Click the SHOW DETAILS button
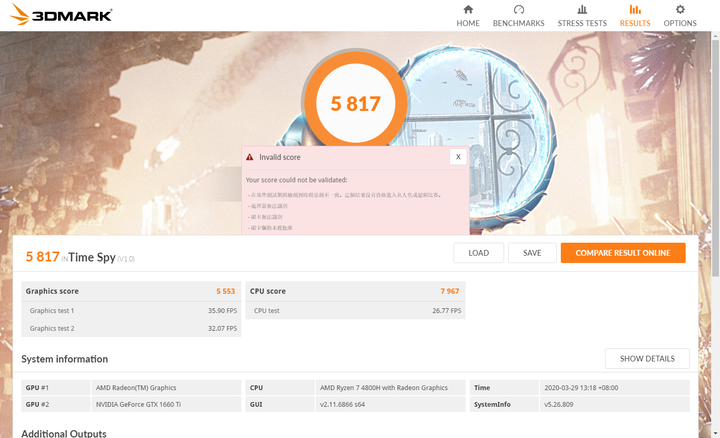The height and width of the screenshot is (438, 720). [647, 359]
